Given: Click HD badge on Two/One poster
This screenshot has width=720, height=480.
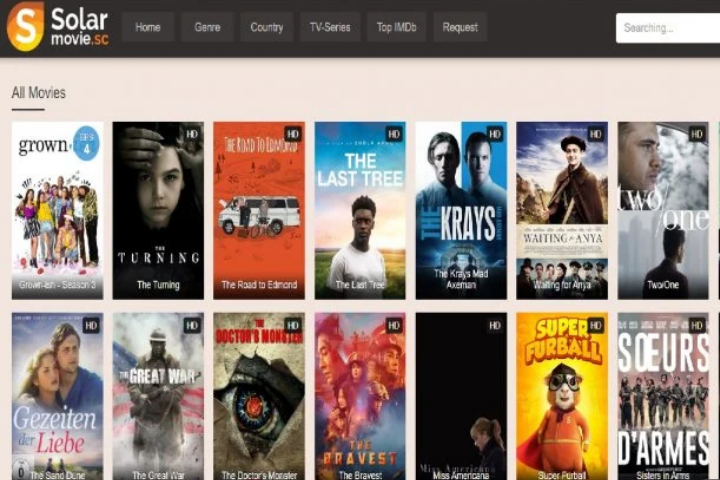Looking at the screenshot, I should point(697,134).
